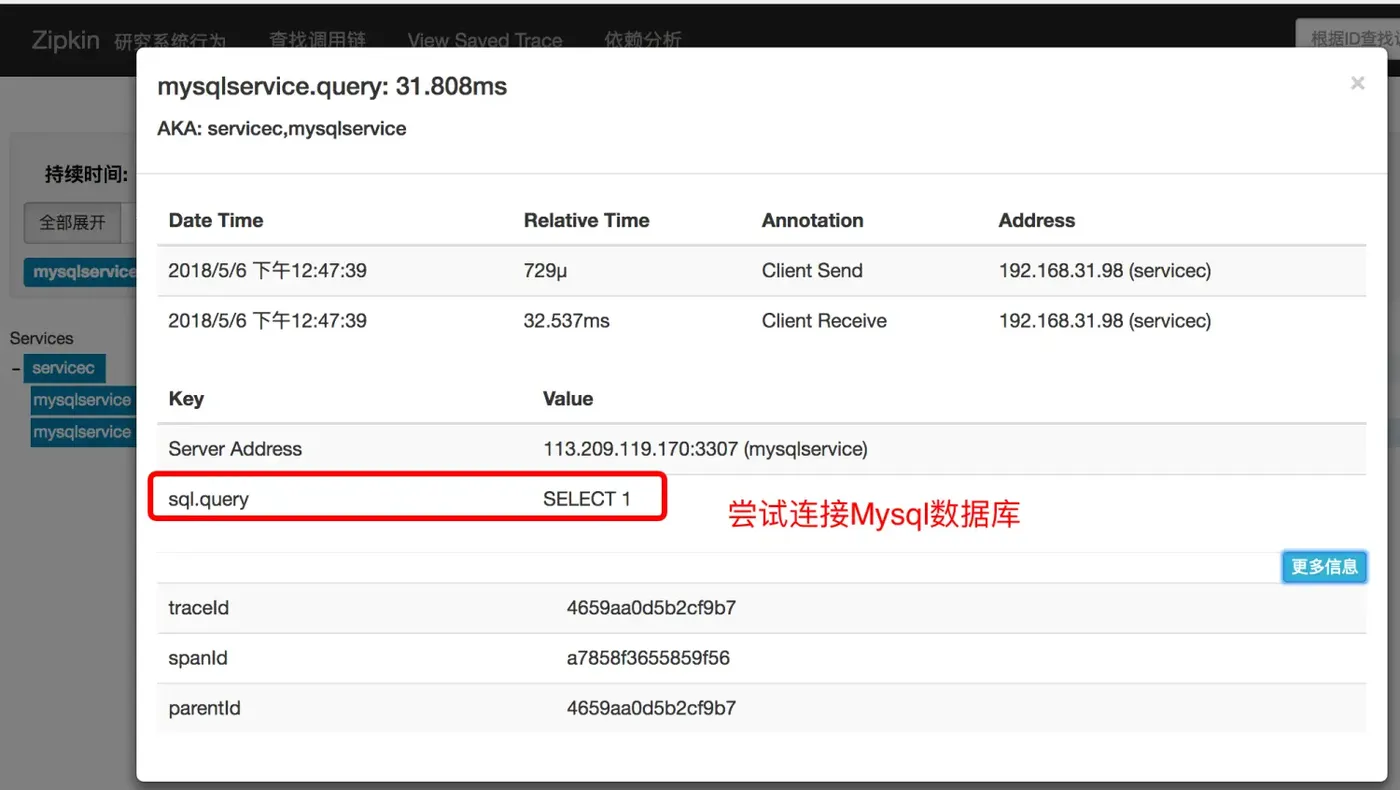Click the Services heading in the sidebar

coord(42,338)
